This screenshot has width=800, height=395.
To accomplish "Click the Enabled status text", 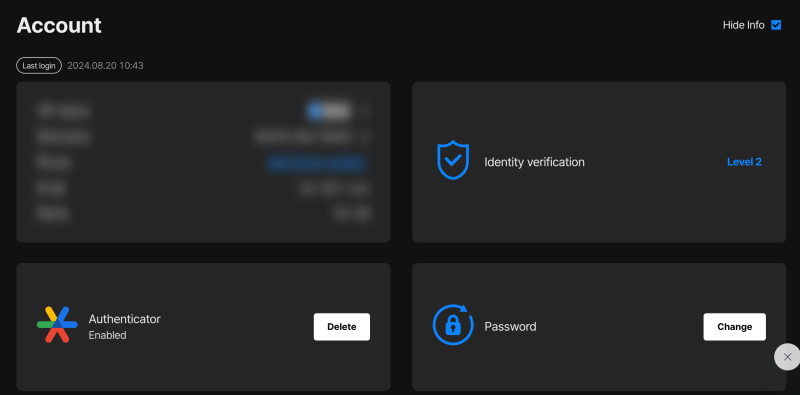I will tap(107, 335).
